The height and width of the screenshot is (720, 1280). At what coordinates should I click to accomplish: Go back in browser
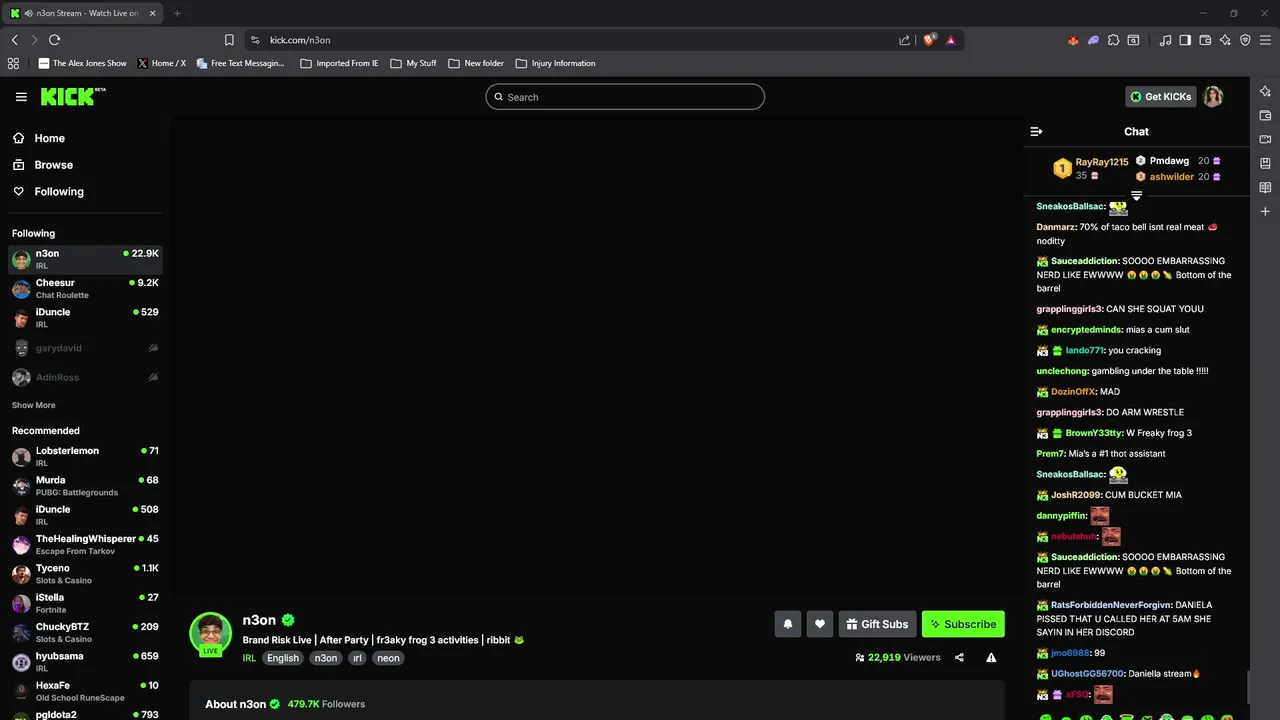(14, 40)
